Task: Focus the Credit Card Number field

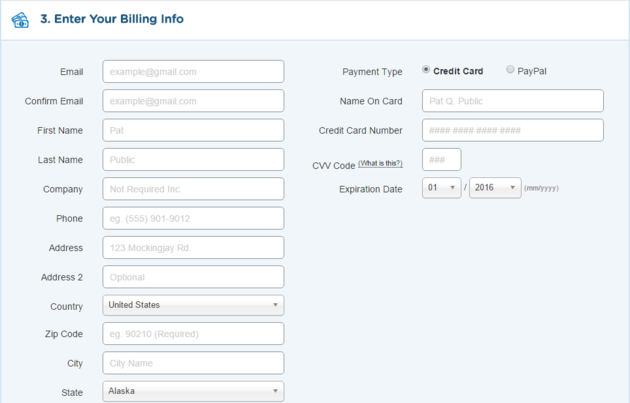Action: pyautogui.click(x=513, y=130)
